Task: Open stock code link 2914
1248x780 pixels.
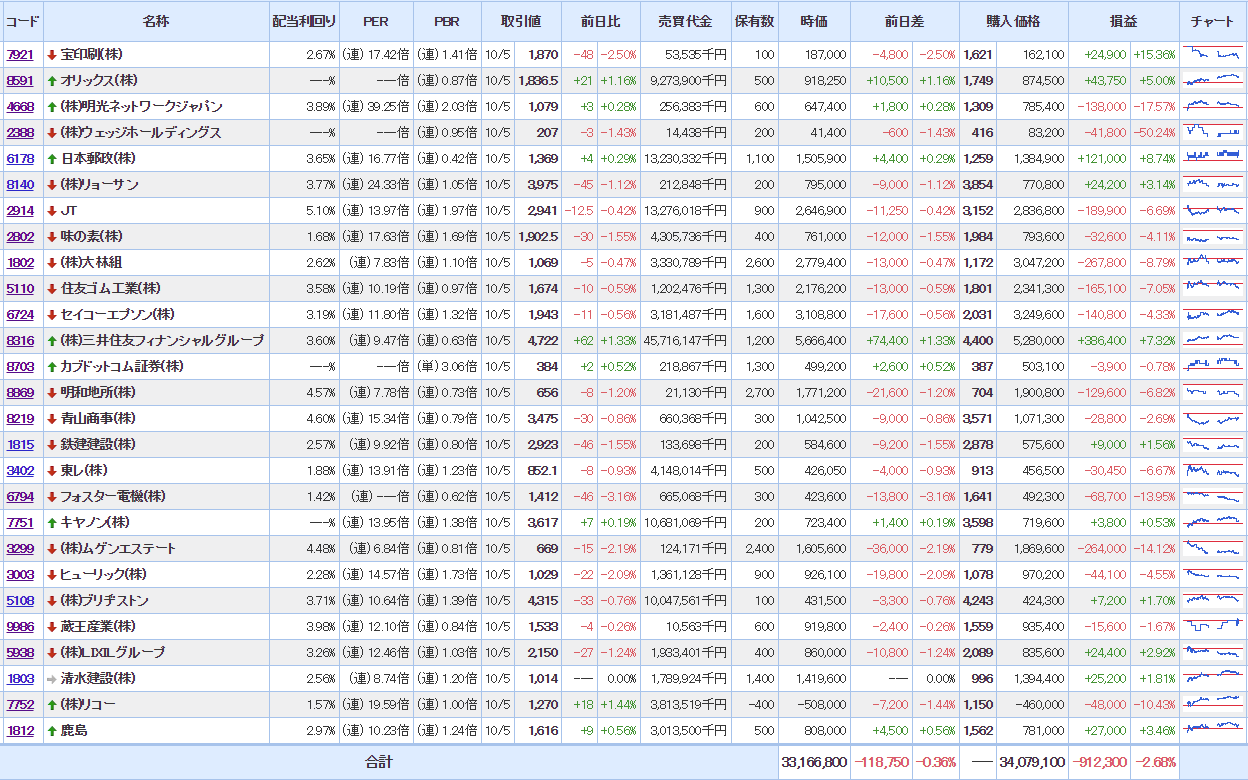Action: [x=20, y=211]
